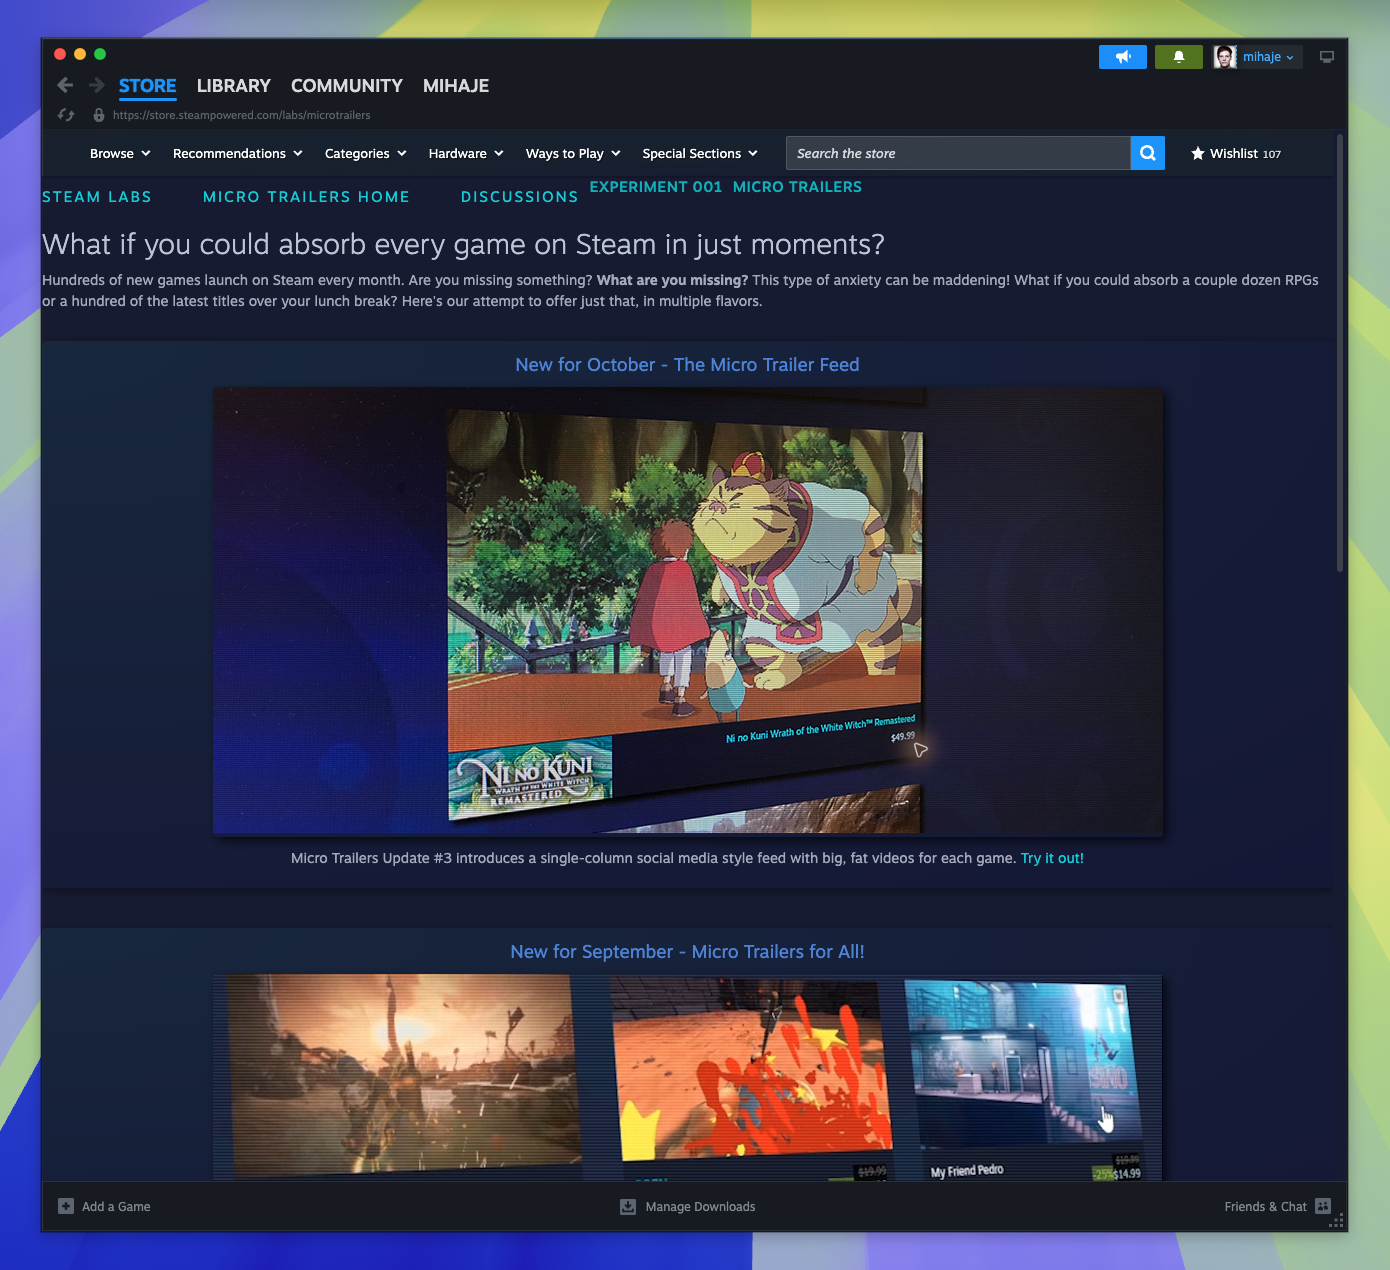1390x1270 pixels.
Task: Open the Friends & Chat icon
Action: click(x=1323, y=1206)
